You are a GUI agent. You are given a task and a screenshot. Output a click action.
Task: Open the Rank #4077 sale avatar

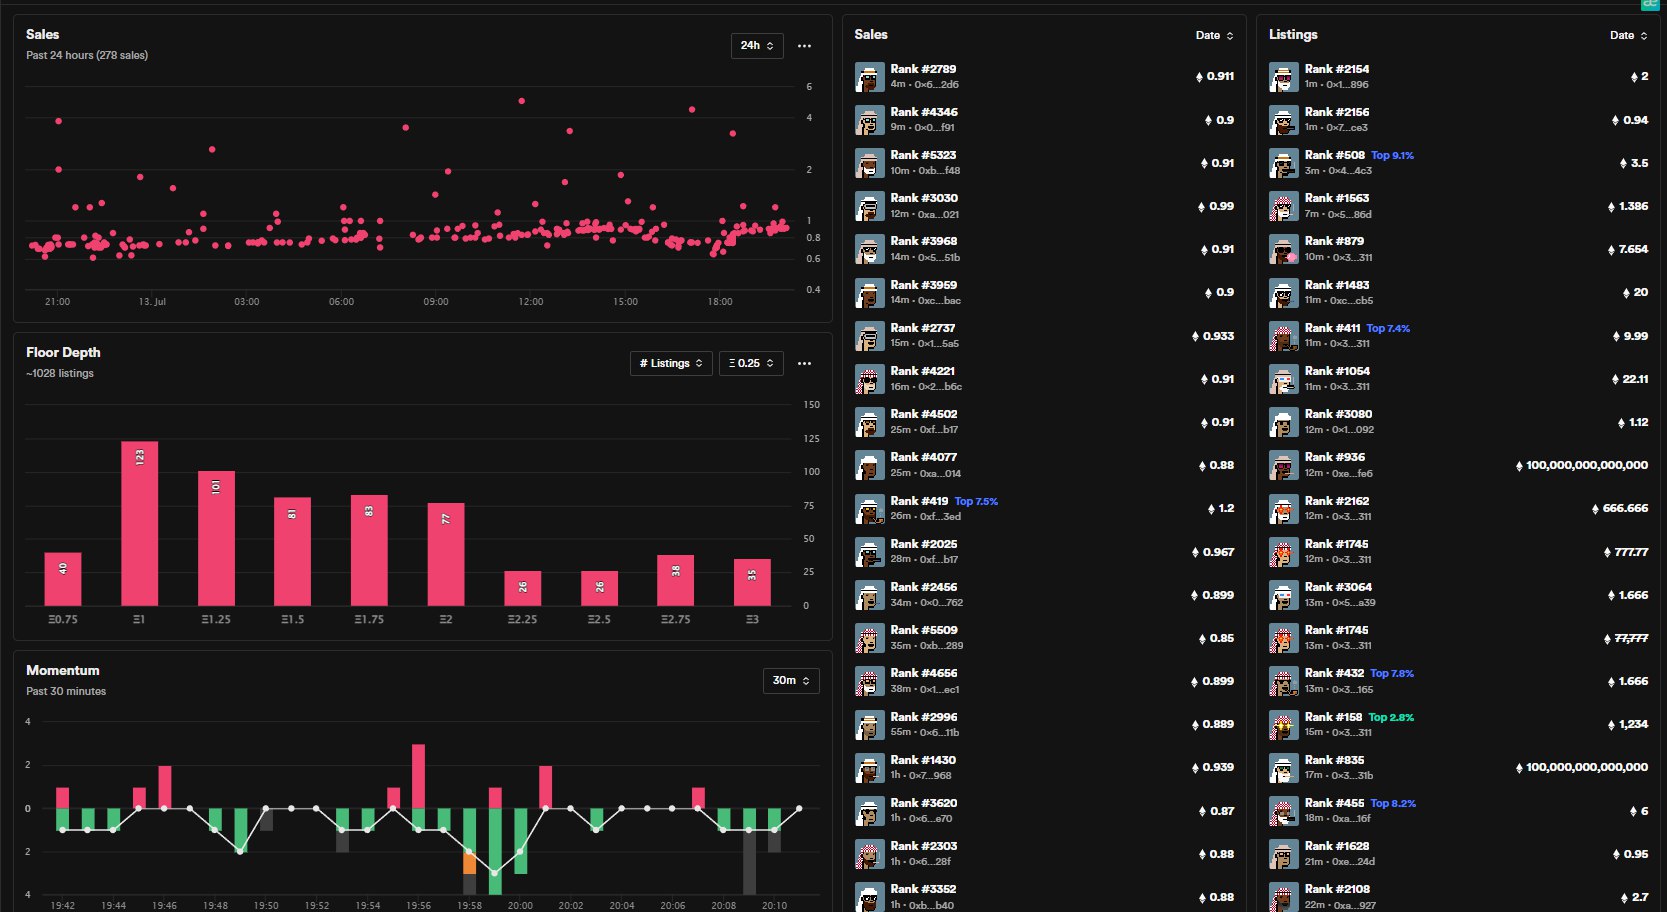click(x=870, y=465)
